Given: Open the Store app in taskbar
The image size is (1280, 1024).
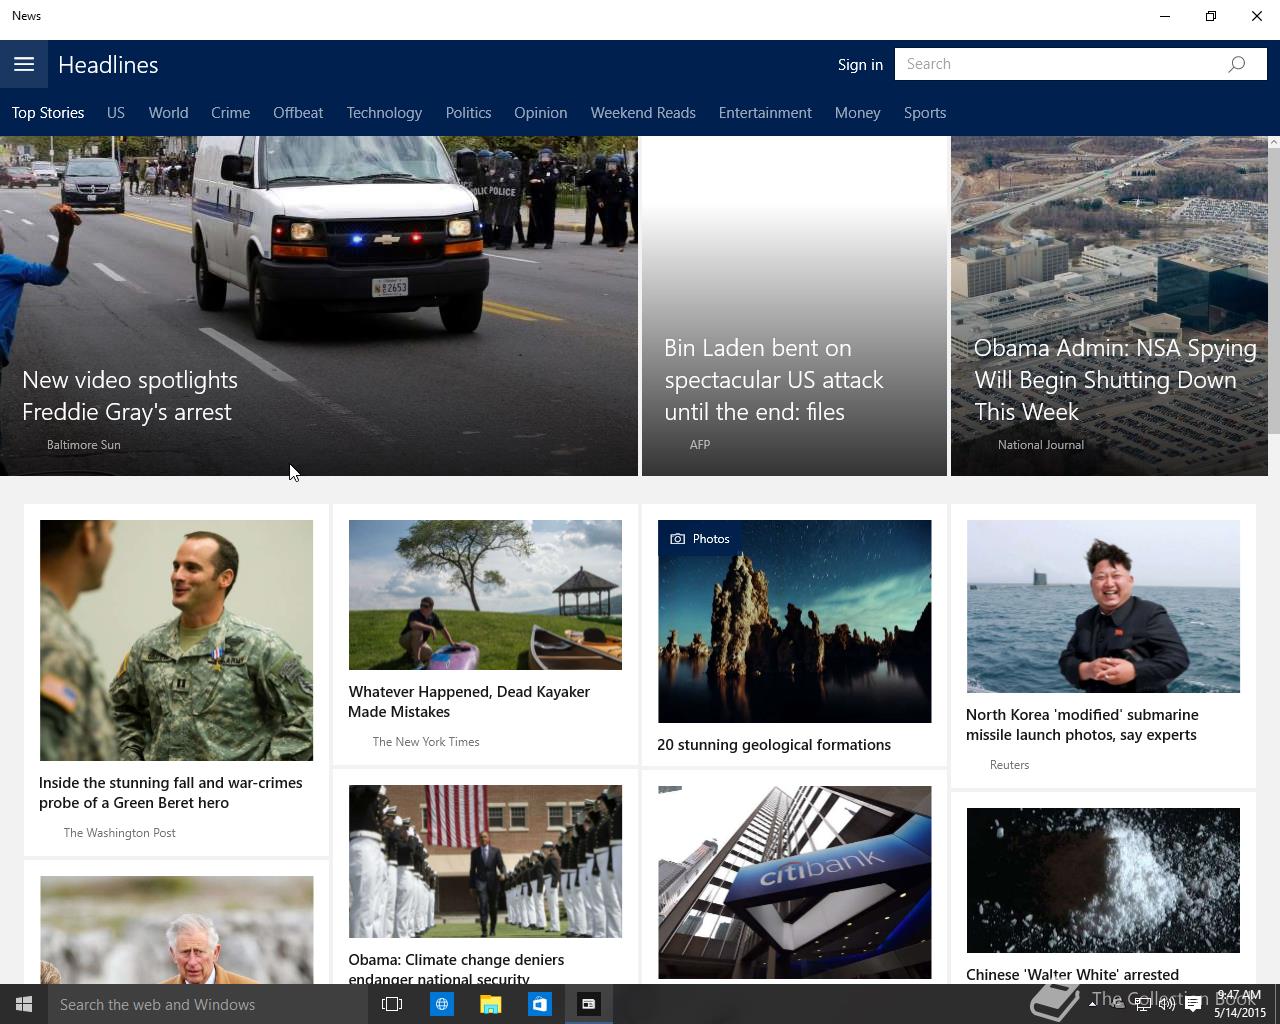Looking at the screenshot, I should 539,1004.
